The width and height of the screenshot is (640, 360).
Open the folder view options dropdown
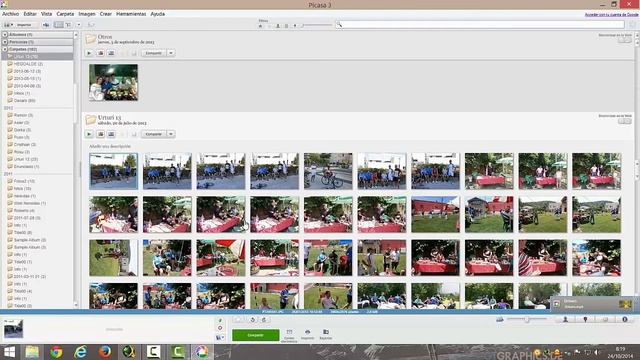[79, 25]
